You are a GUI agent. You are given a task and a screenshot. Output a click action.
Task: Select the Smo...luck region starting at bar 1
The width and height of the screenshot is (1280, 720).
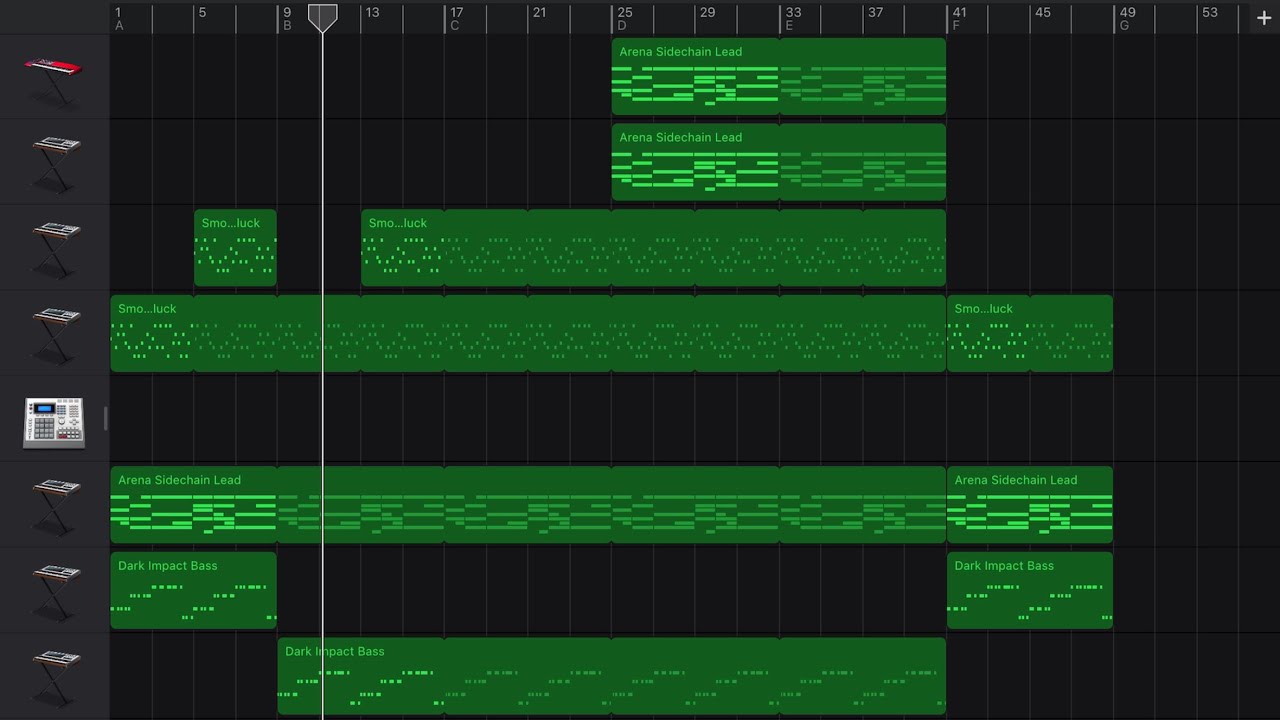(528, 334)
